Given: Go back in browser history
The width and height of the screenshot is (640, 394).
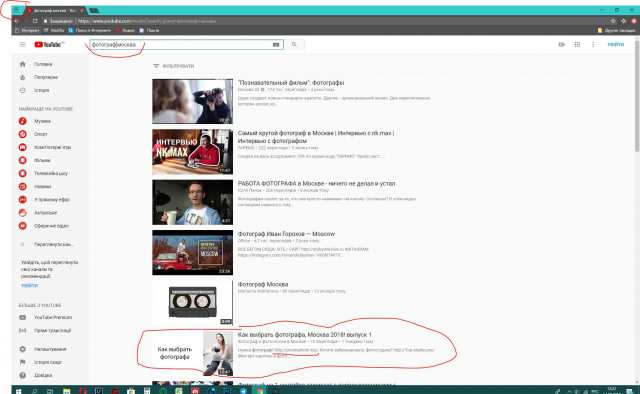Looking at the screenshot, I should (x=17, y=21).
